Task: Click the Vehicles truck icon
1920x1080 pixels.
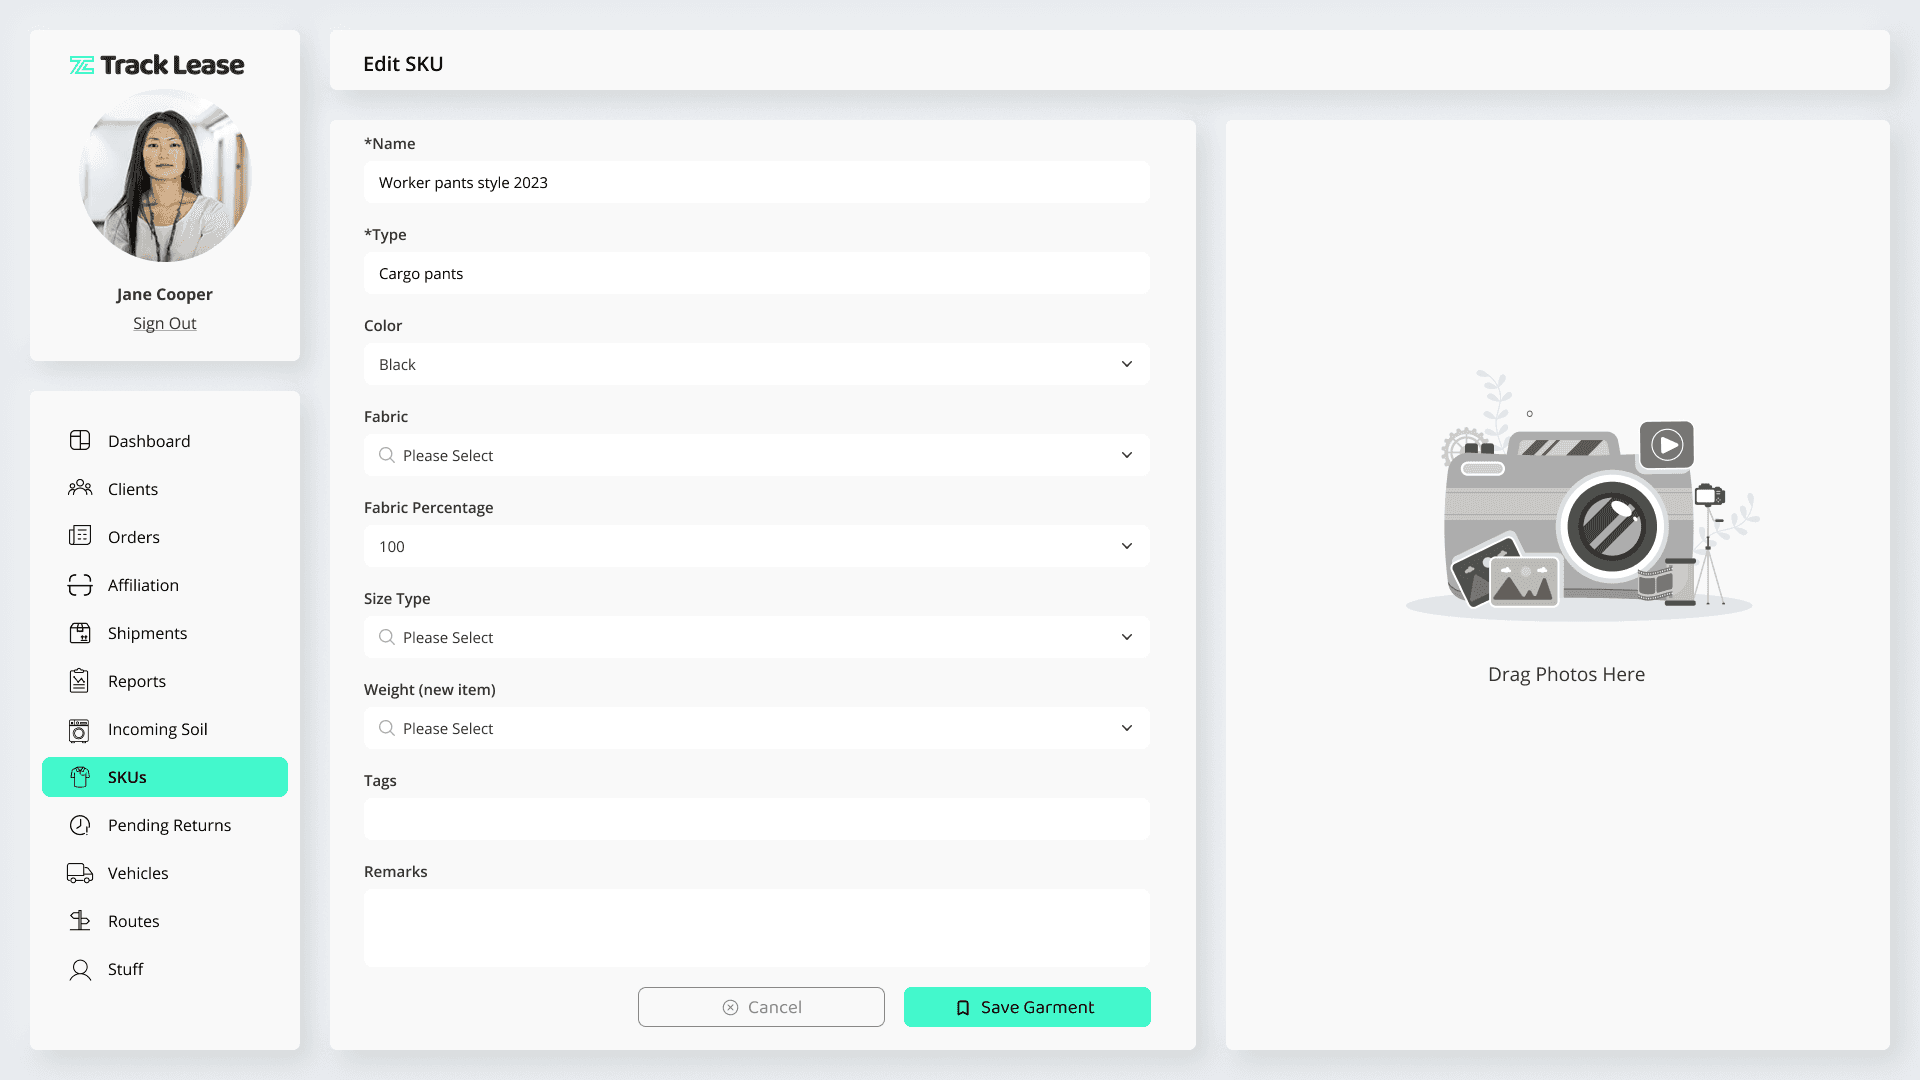Action: point(80,873)
